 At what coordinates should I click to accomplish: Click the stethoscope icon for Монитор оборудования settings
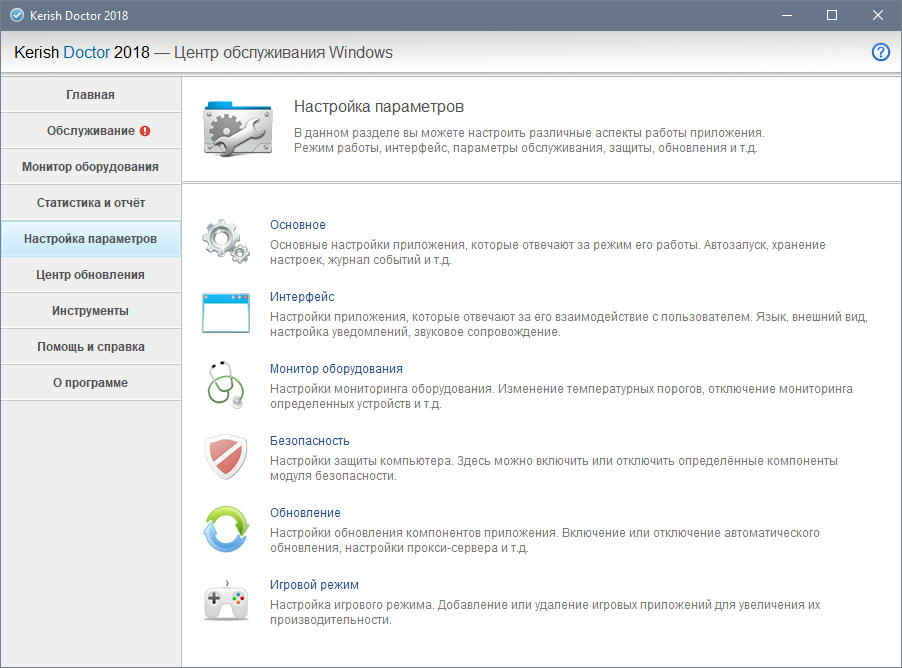[x=226, y=385]
